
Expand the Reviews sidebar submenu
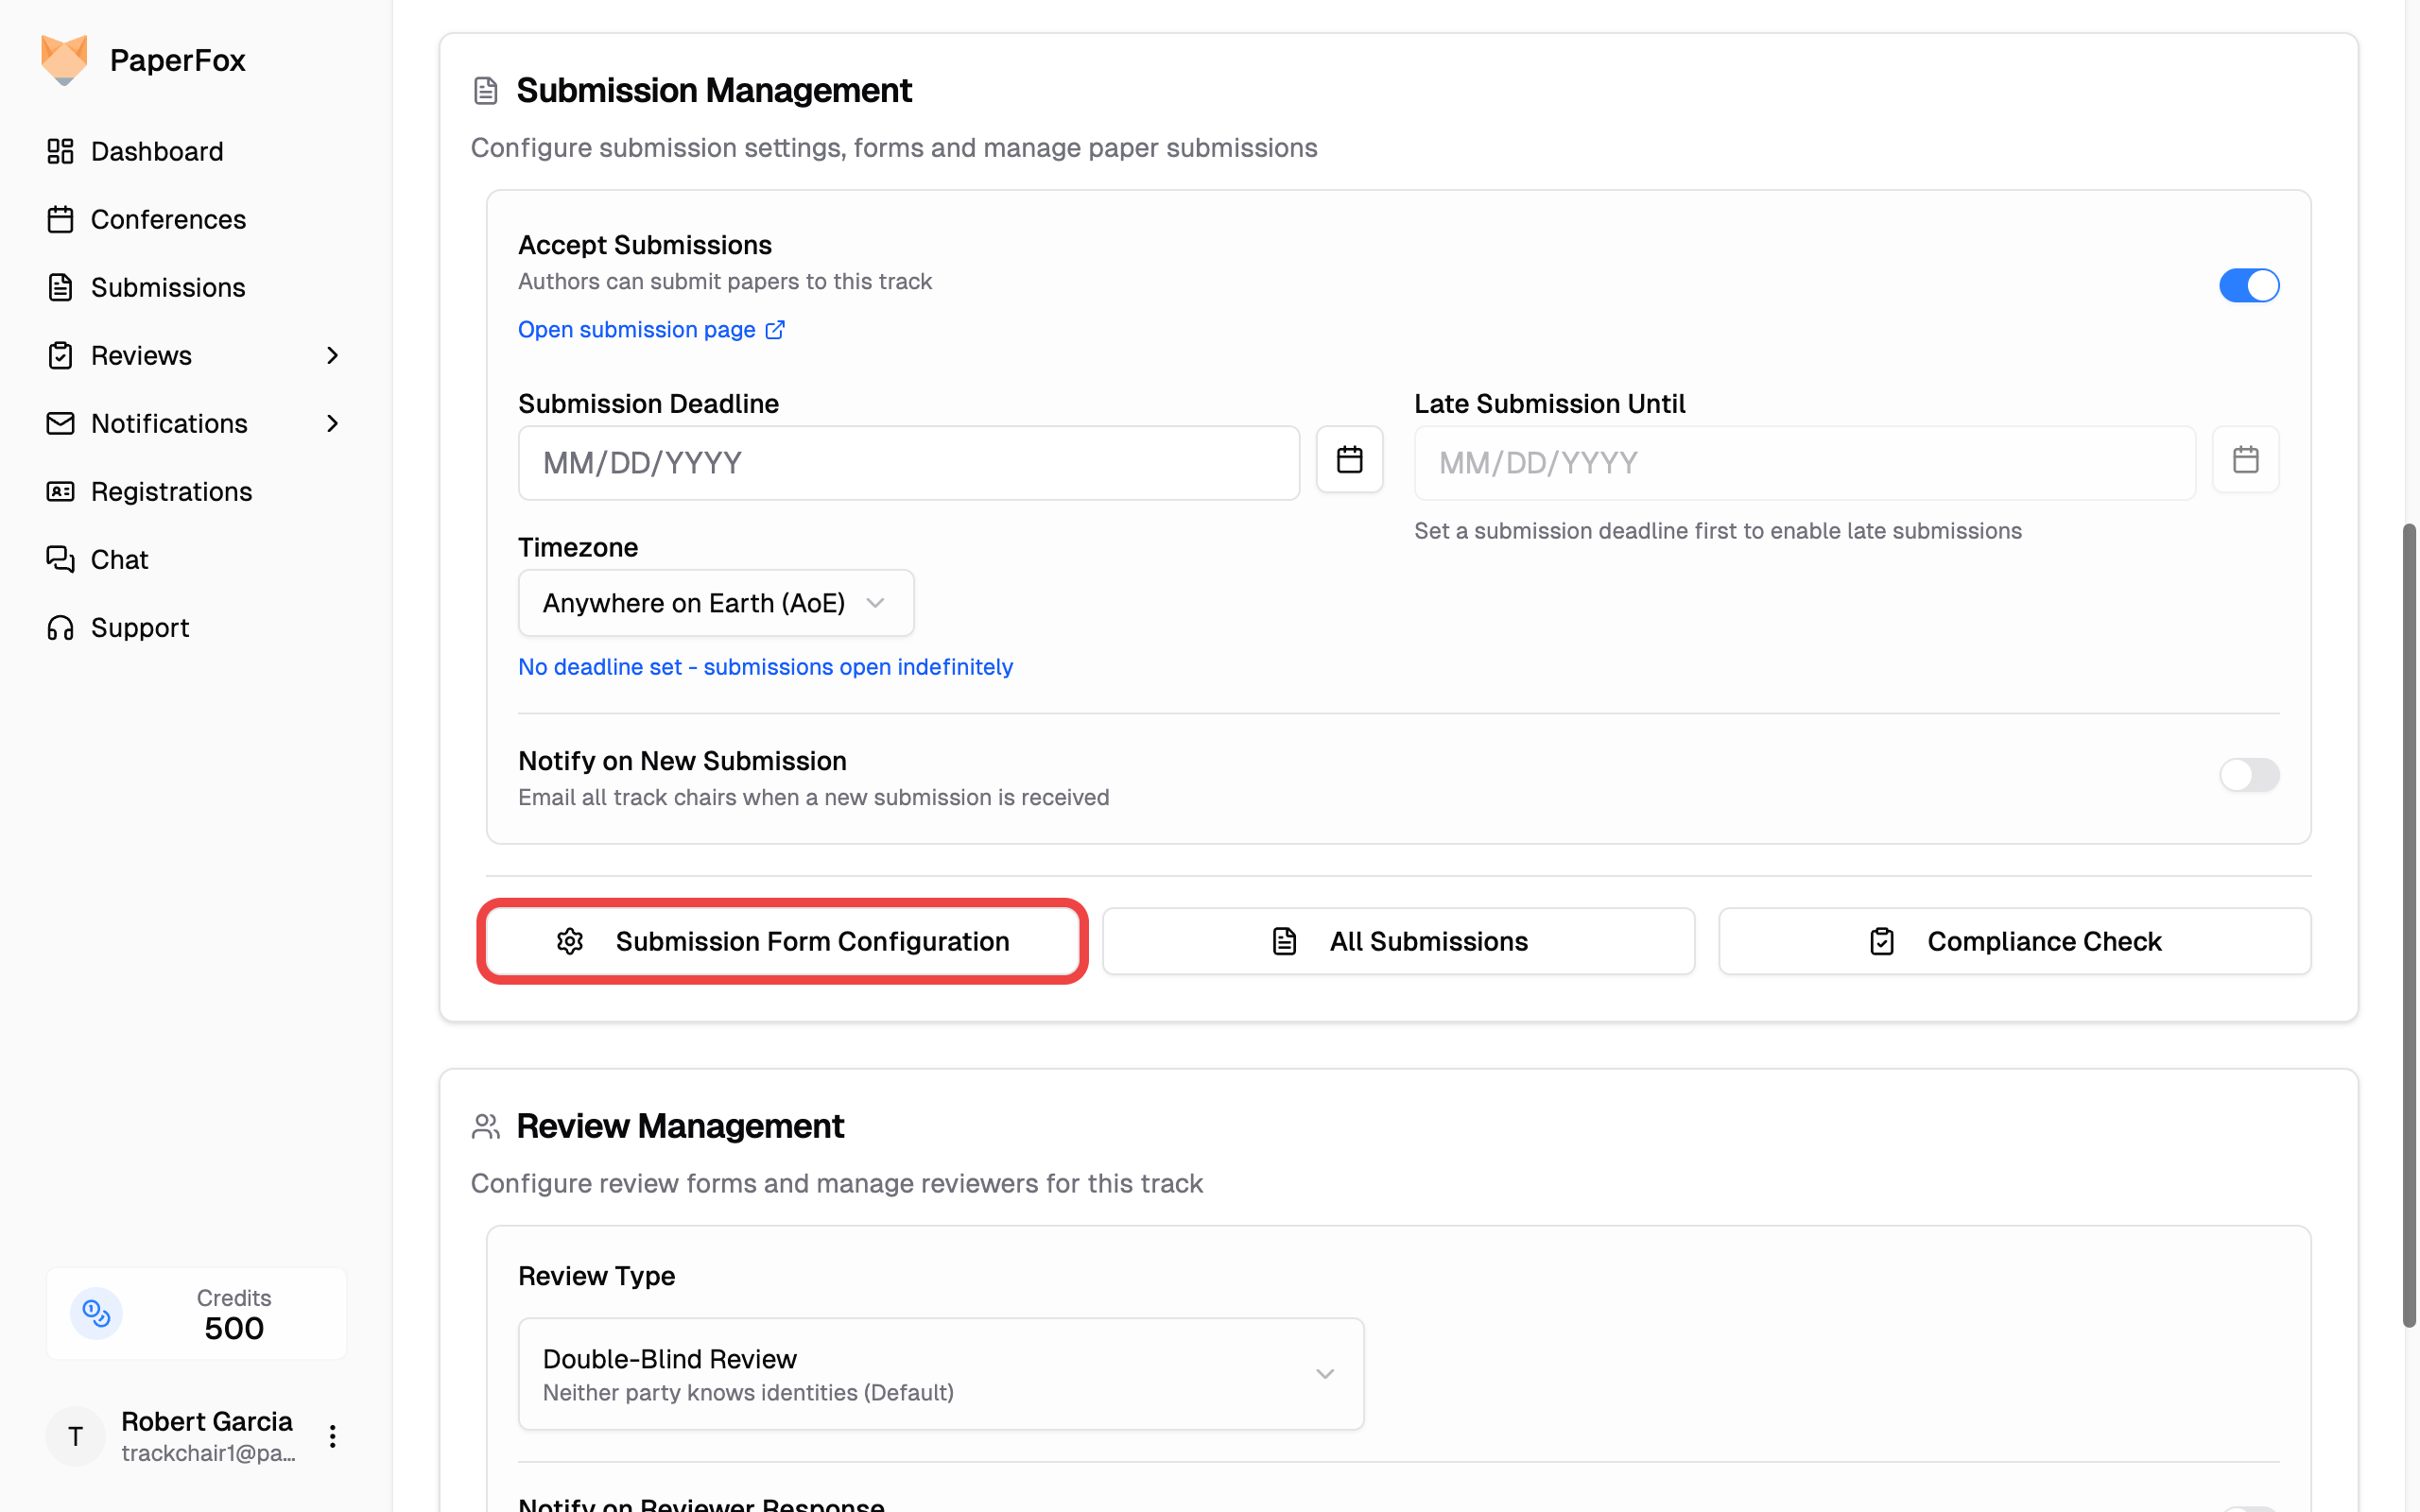pyautogui.click(x=332, y=355)
